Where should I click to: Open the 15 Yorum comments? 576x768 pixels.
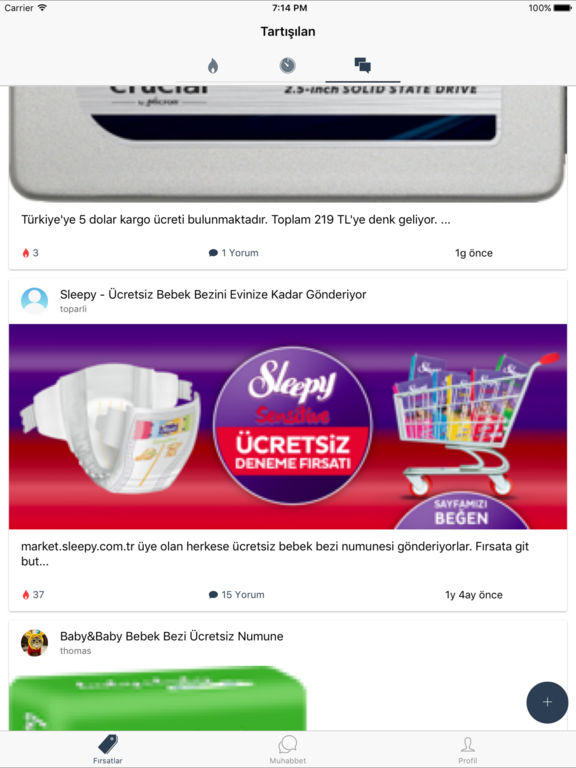point(237,595)
